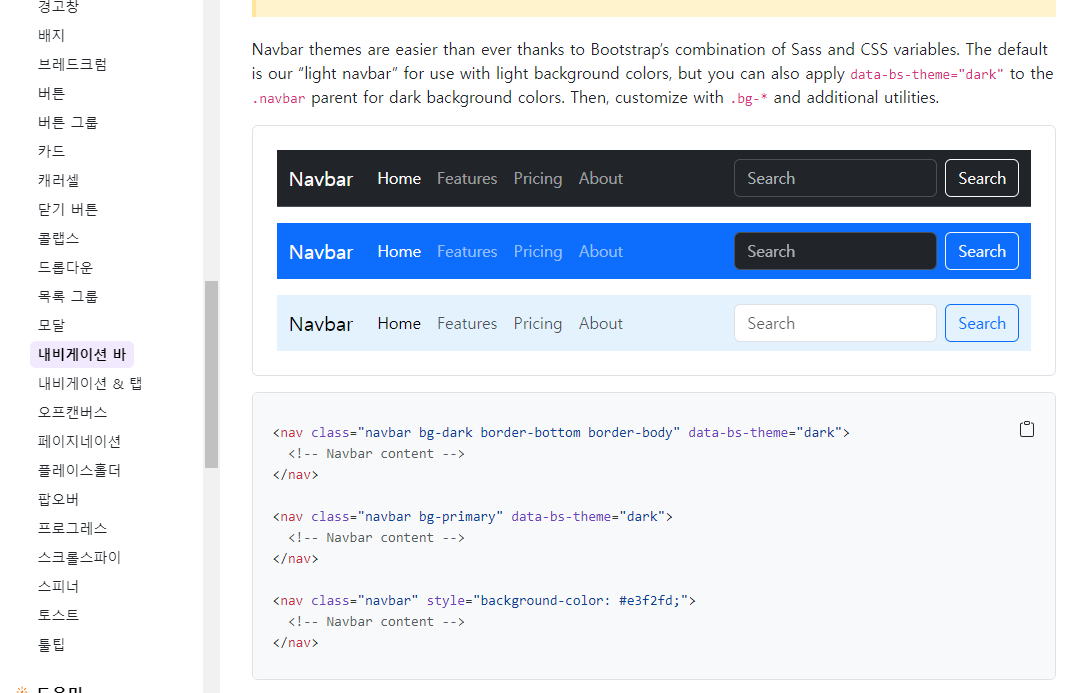Open 스크롤스파이 sidebar link
1072x693 pixels.
(79, 558)
